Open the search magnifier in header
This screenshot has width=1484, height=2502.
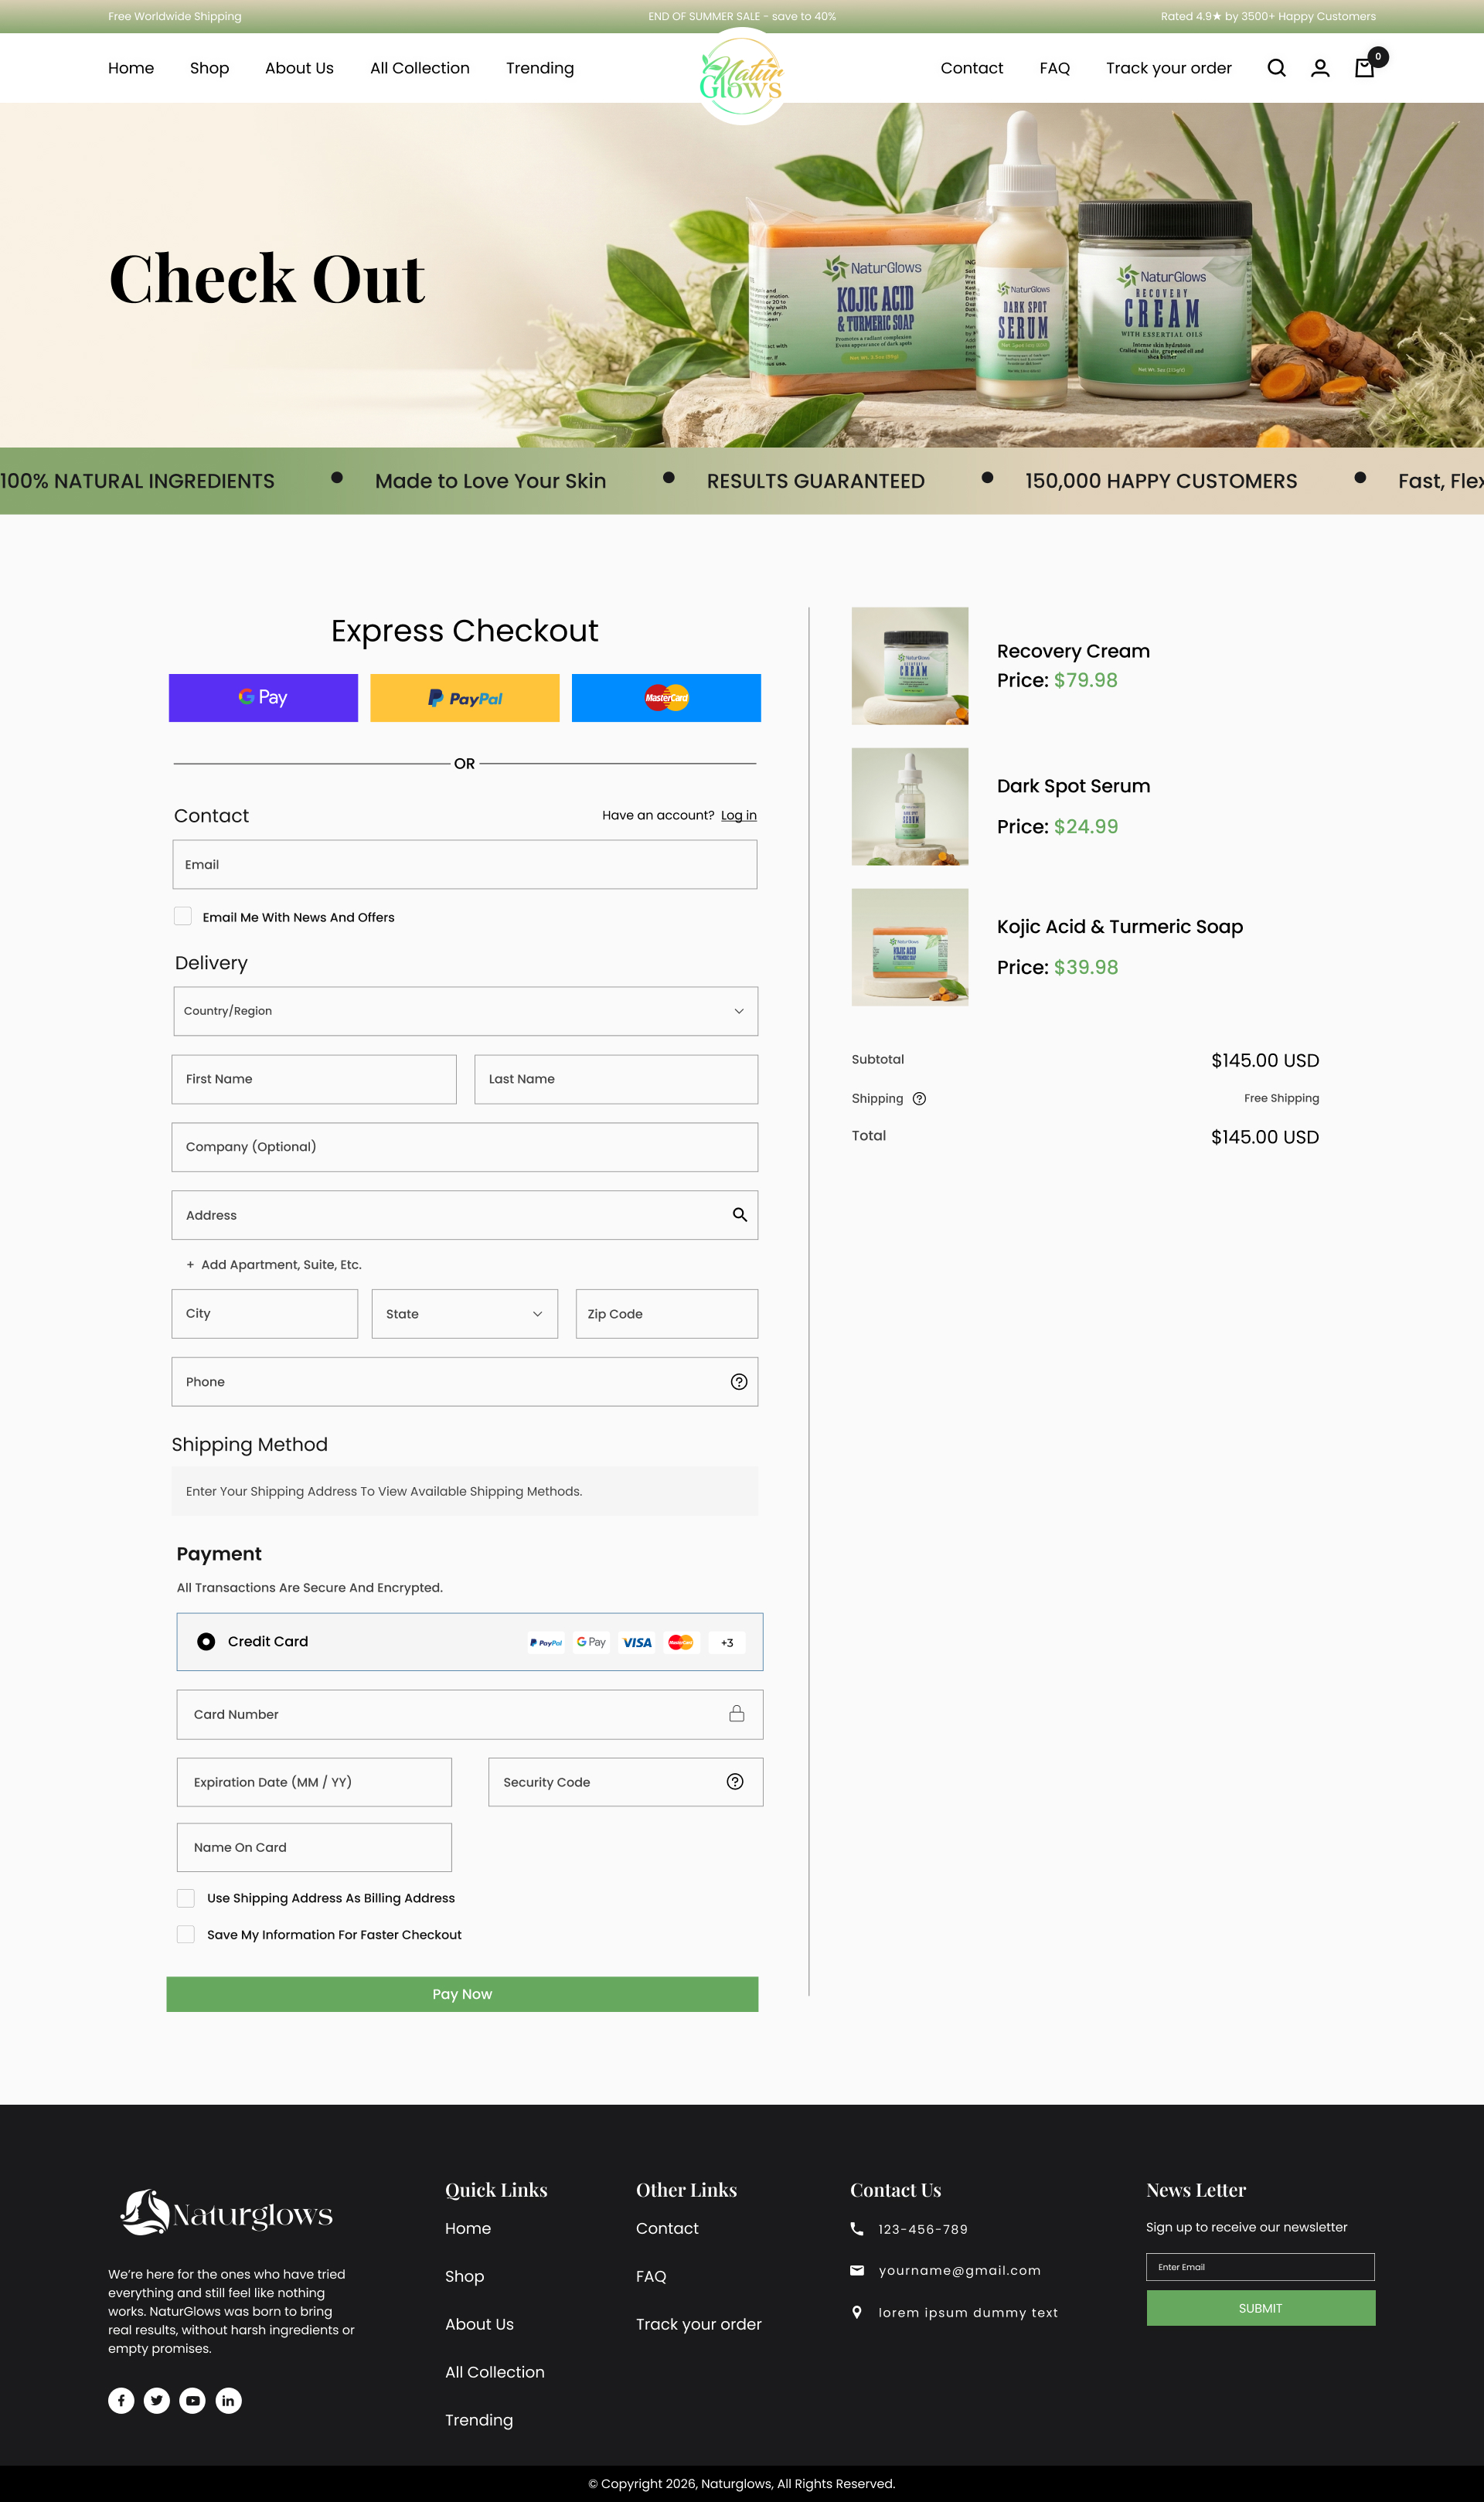click(1276, 68)
